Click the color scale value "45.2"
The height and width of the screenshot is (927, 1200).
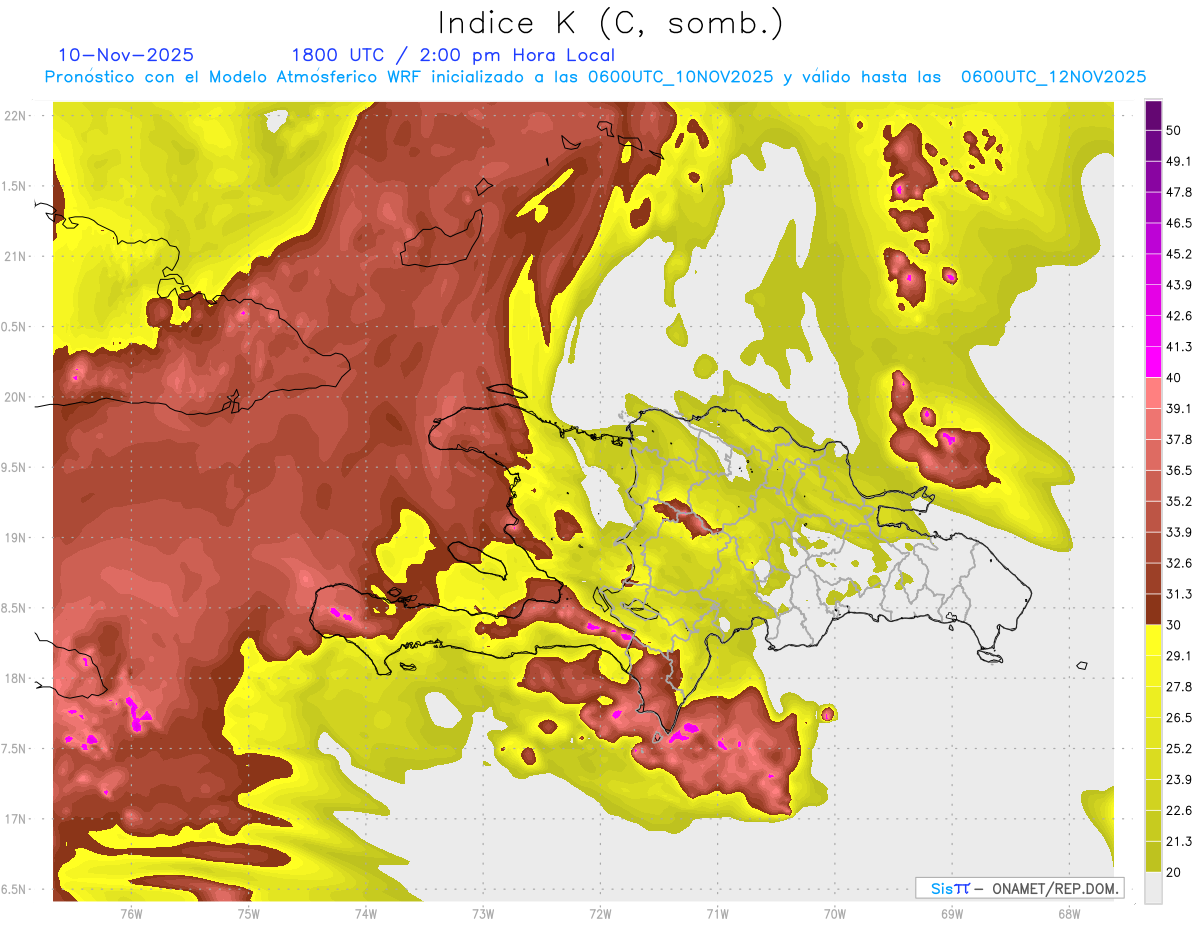pyautogui.click(x=1178, y=254)
